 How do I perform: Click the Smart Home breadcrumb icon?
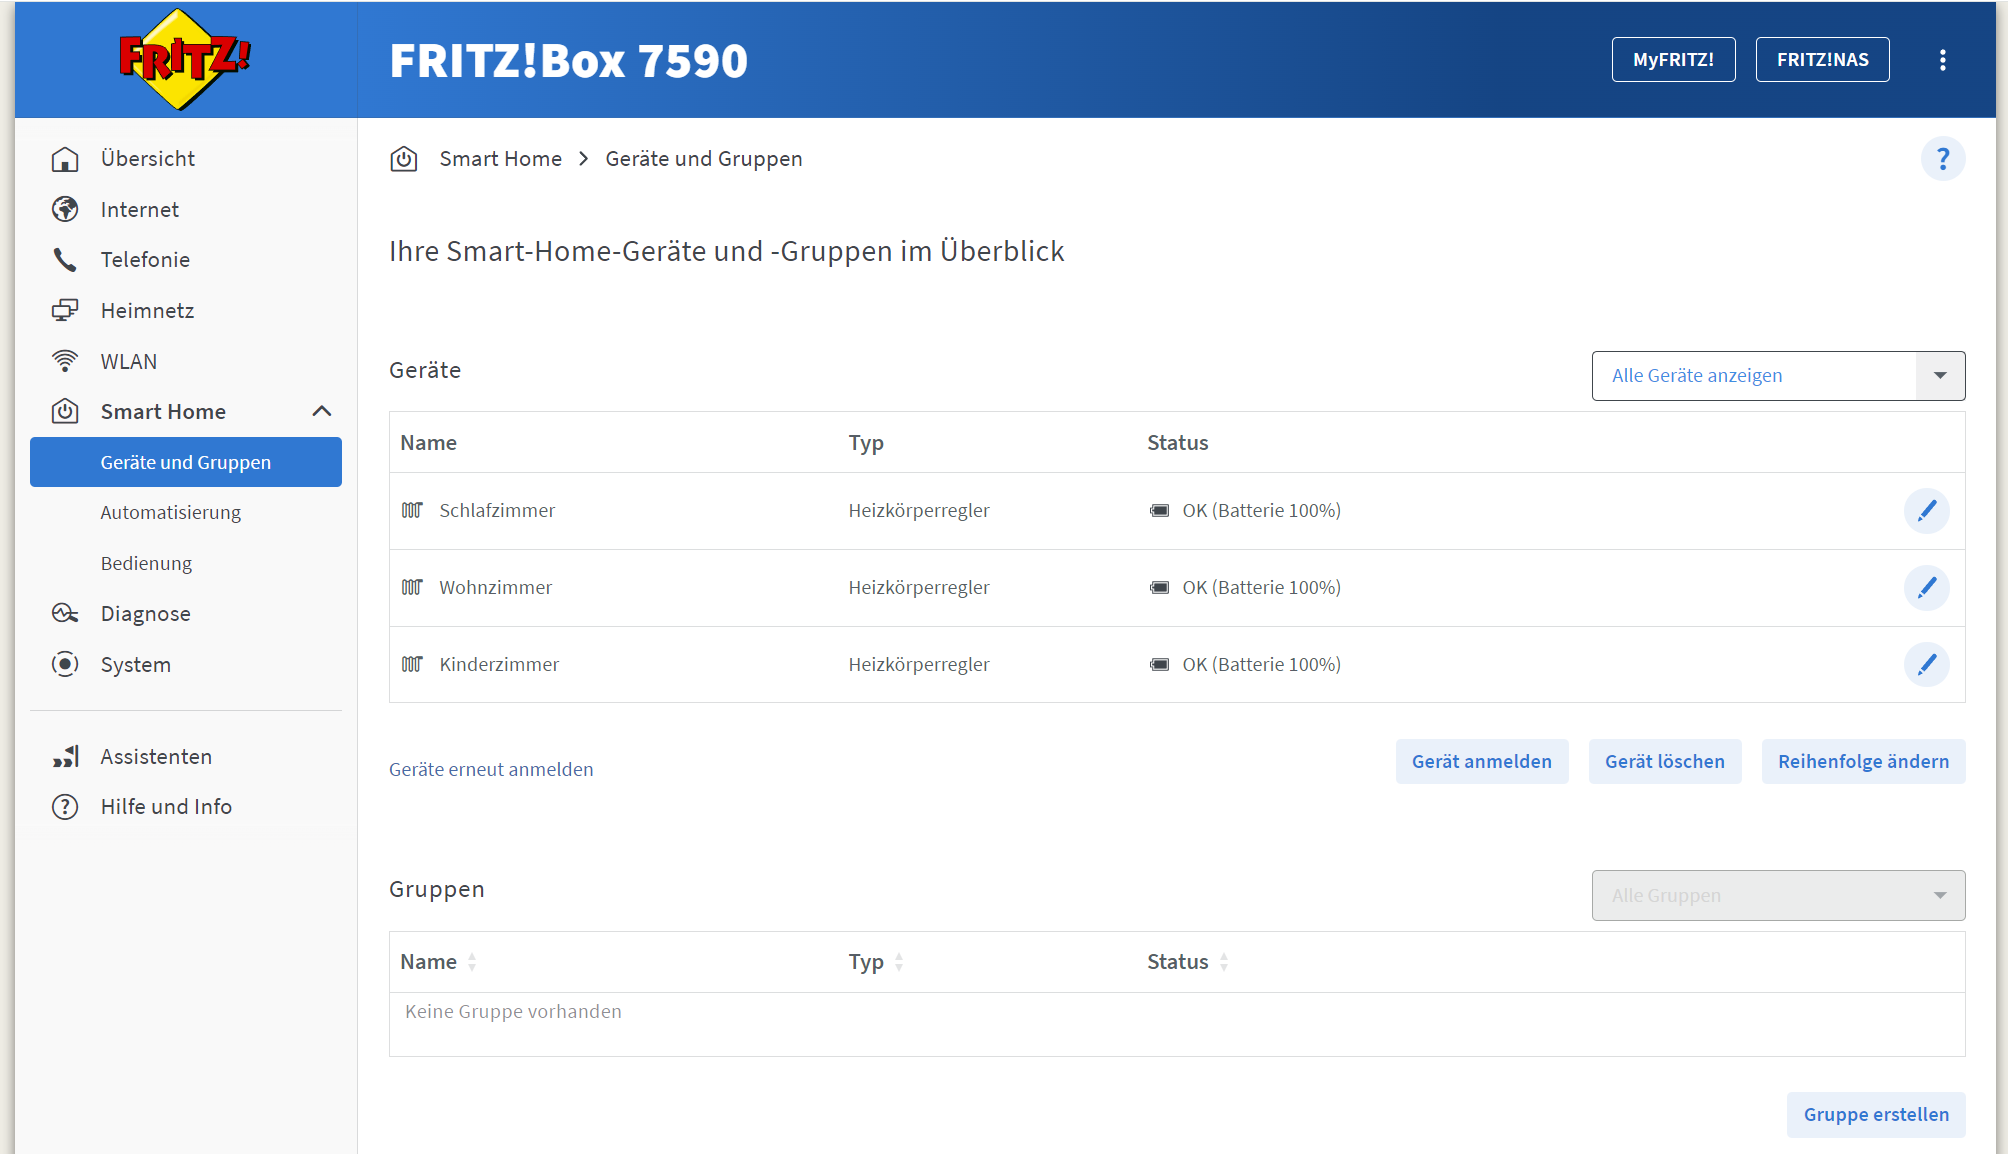(403, 159)
